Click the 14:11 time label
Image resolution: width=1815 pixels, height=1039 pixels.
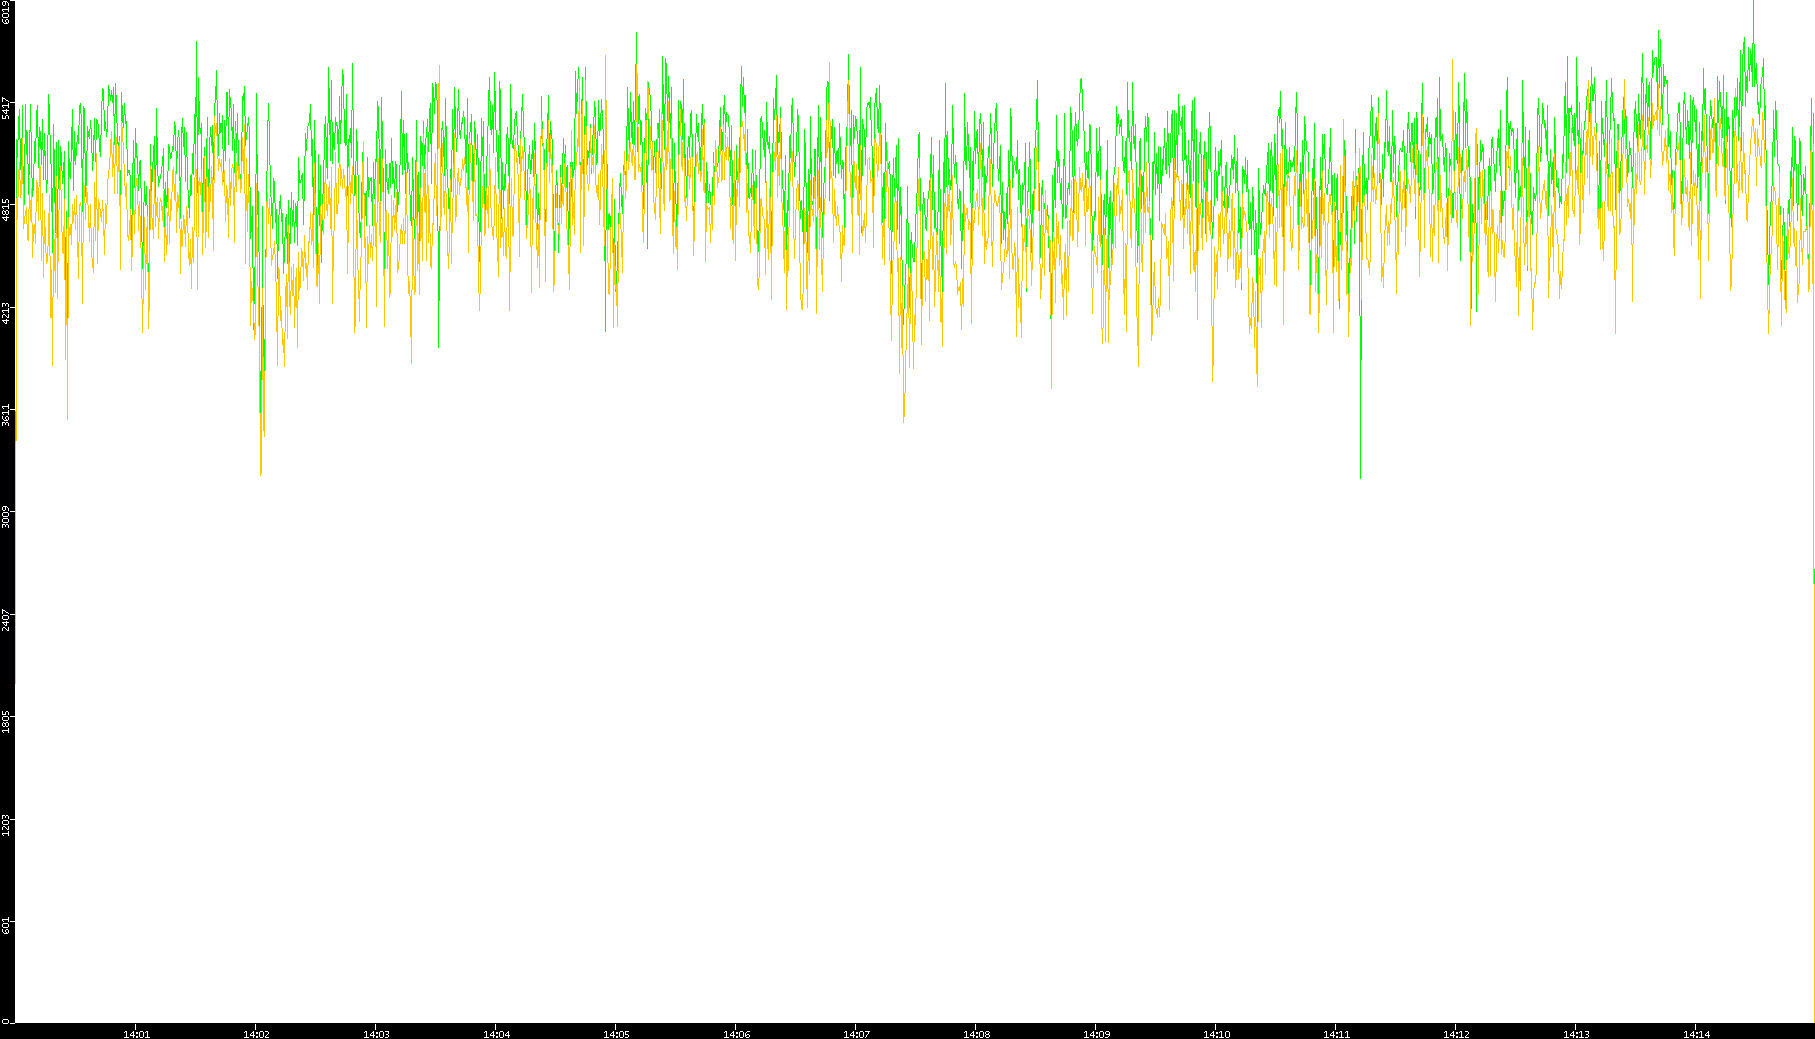(x=1336, y=1033)
